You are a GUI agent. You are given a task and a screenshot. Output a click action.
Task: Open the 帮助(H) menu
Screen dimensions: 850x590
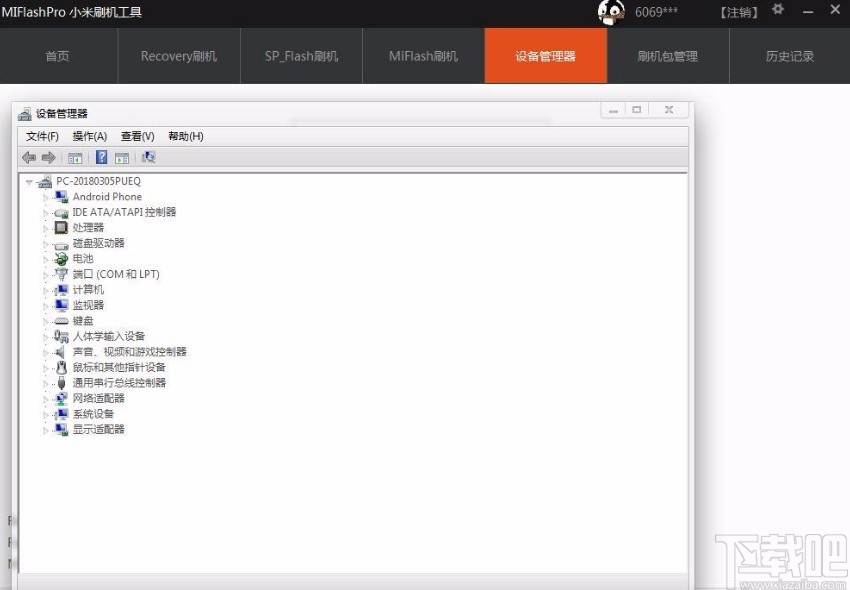pos(186,136)
